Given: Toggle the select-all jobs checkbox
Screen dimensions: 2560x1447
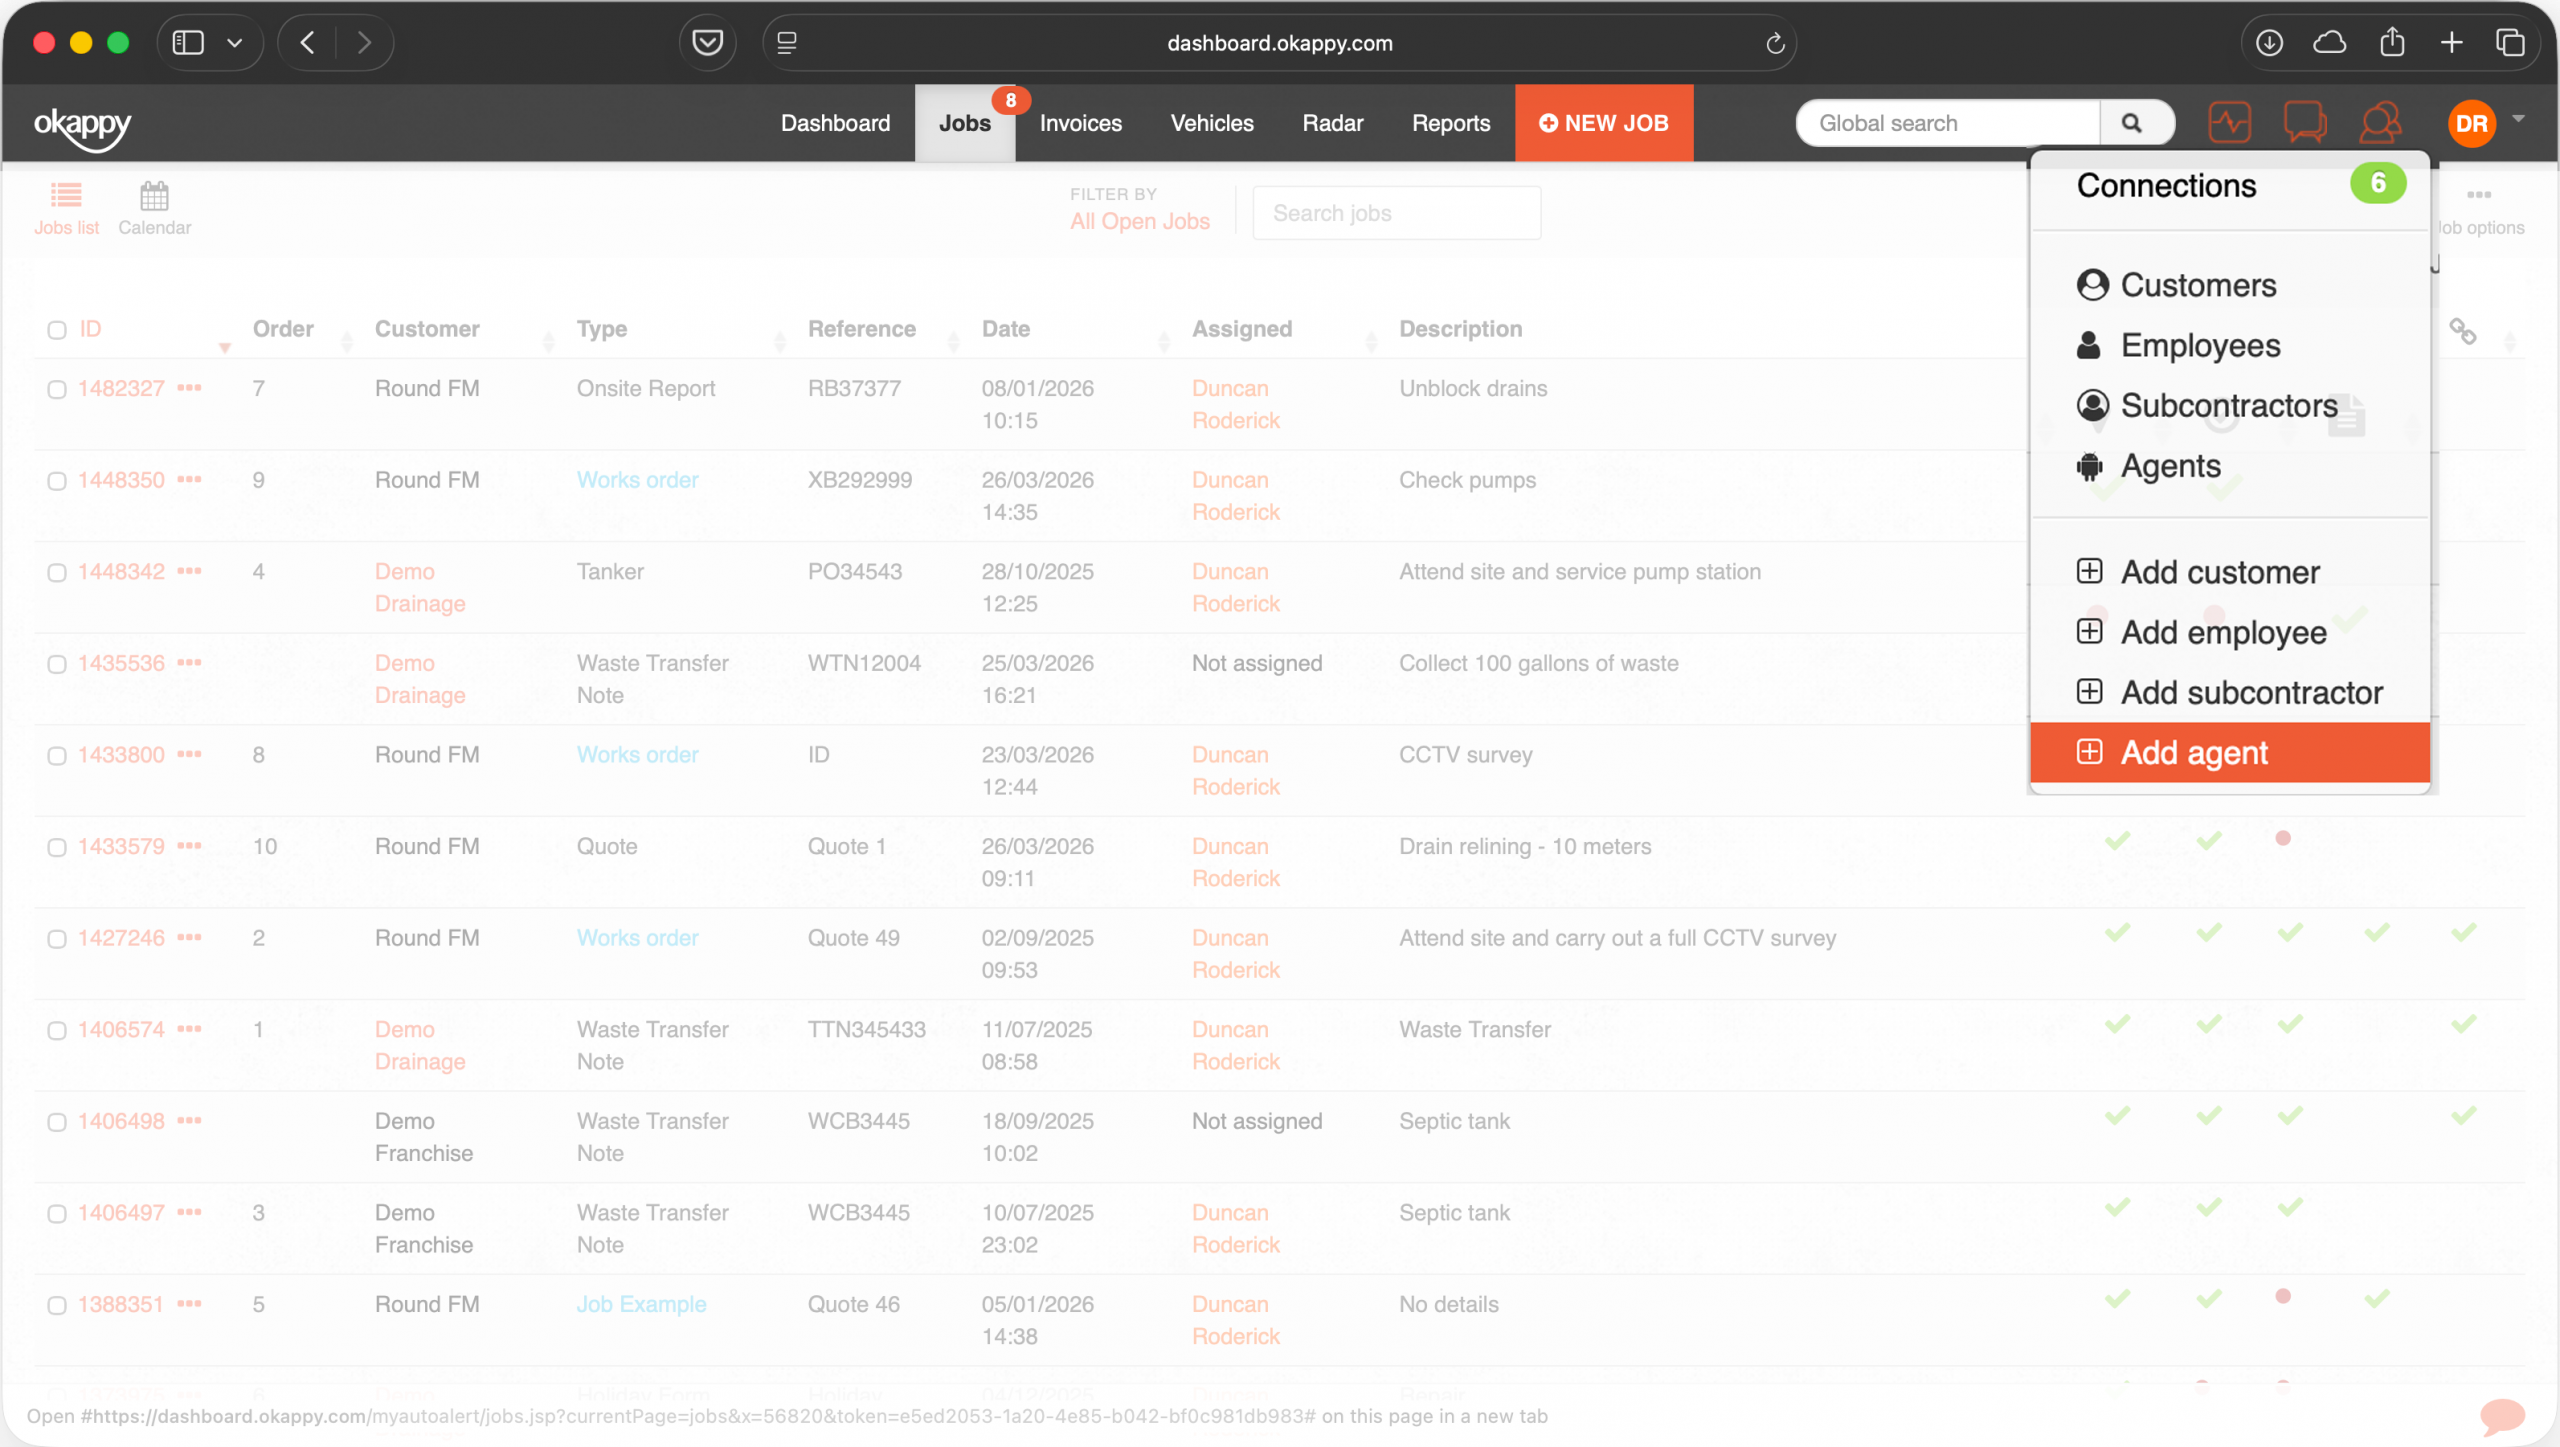Looking at the screenshot, I should 57,330.
